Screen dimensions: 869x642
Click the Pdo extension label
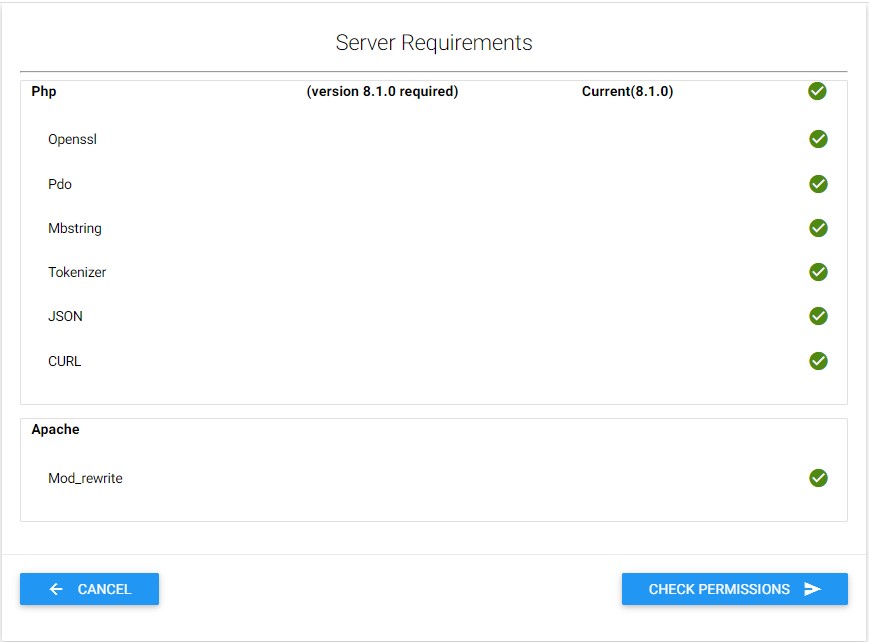tap(60, 185)
